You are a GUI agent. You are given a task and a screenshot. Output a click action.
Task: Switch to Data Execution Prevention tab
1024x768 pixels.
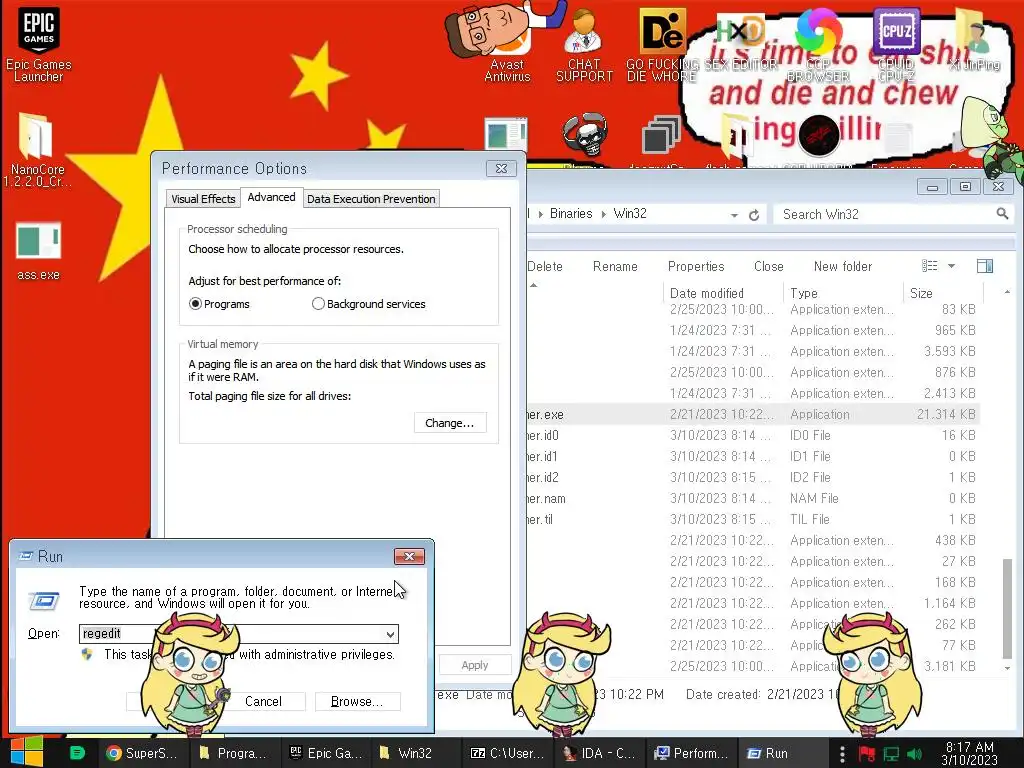point(371,199)
